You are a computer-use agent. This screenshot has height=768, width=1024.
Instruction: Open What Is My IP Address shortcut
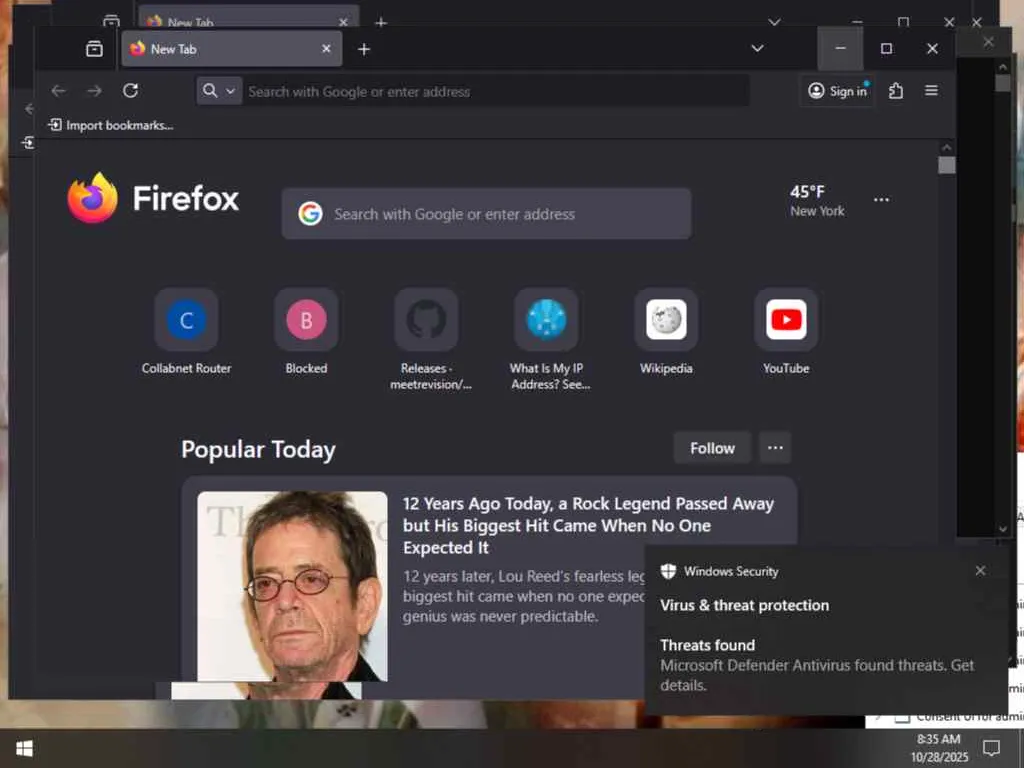coord(547,340)
